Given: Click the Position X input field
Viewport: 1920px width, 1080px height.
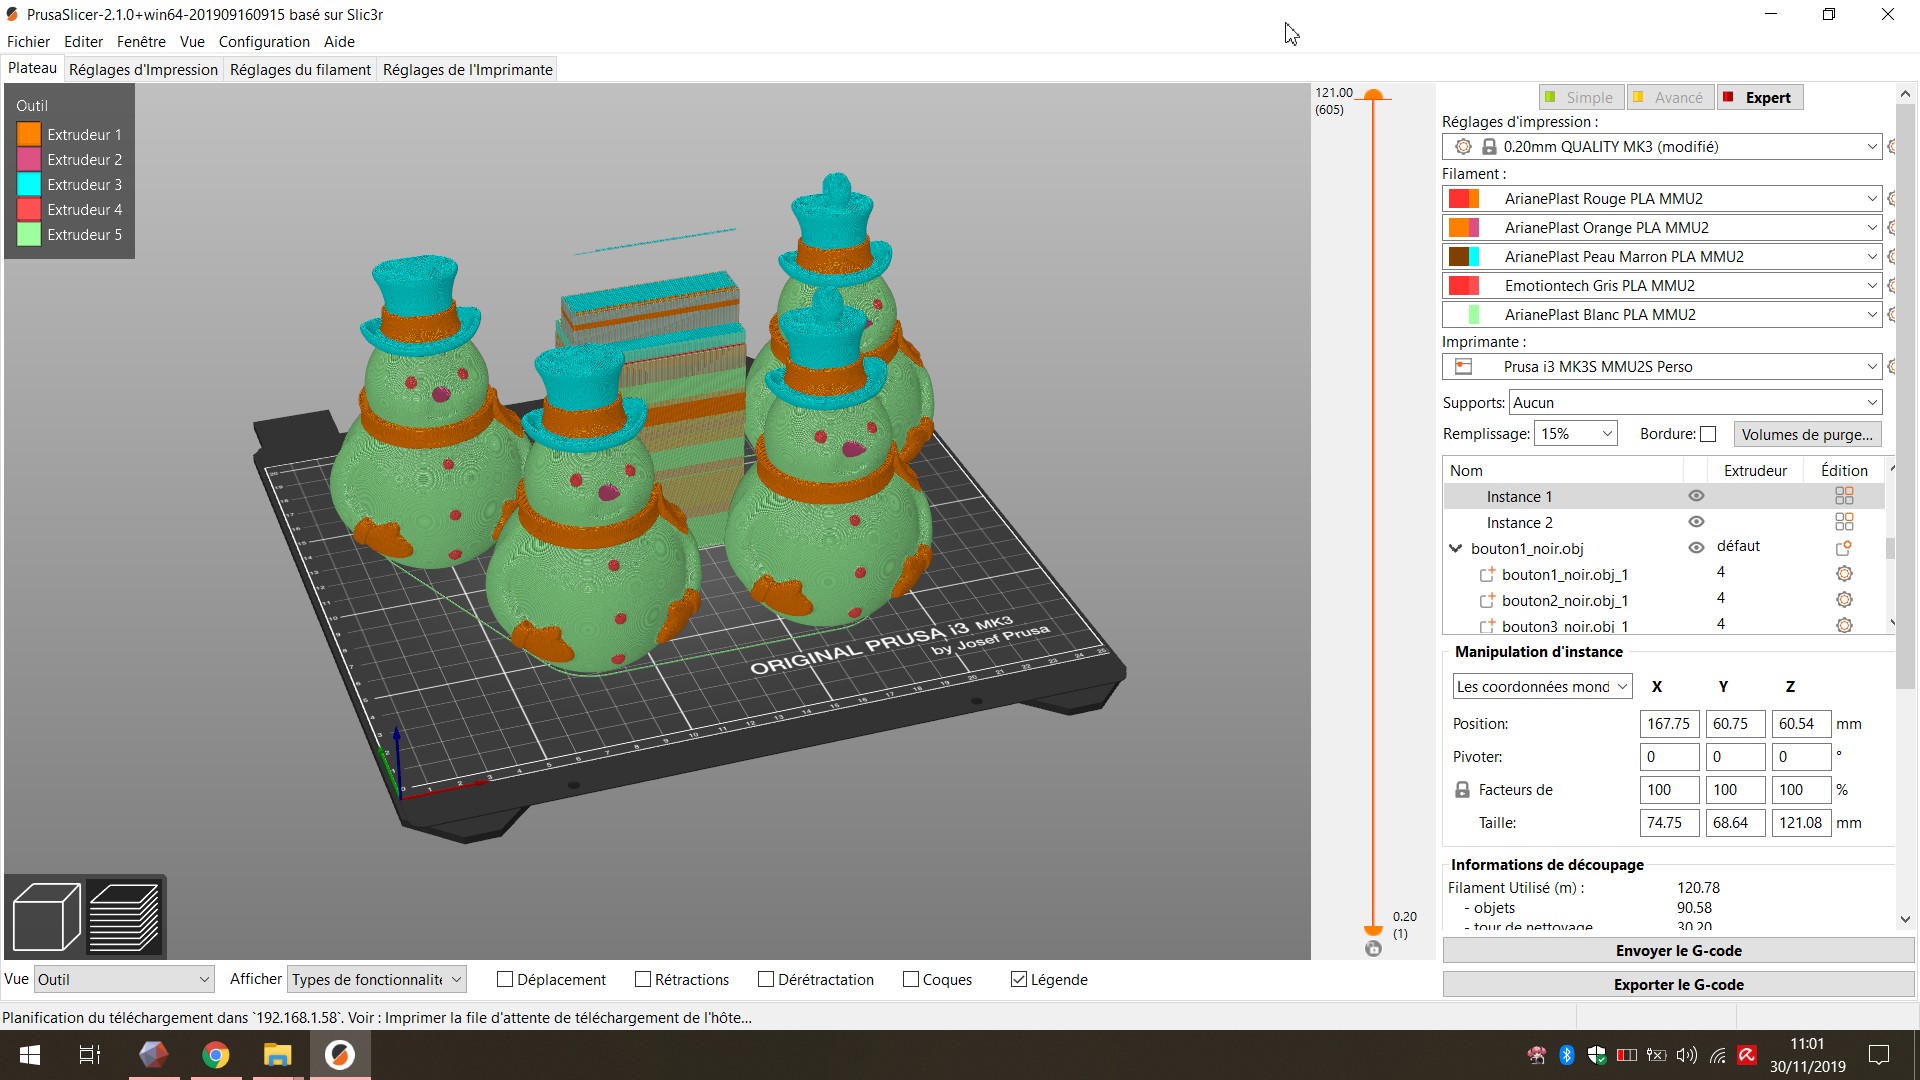Looking at the screenshot, I should click(x=1669, y=724).
